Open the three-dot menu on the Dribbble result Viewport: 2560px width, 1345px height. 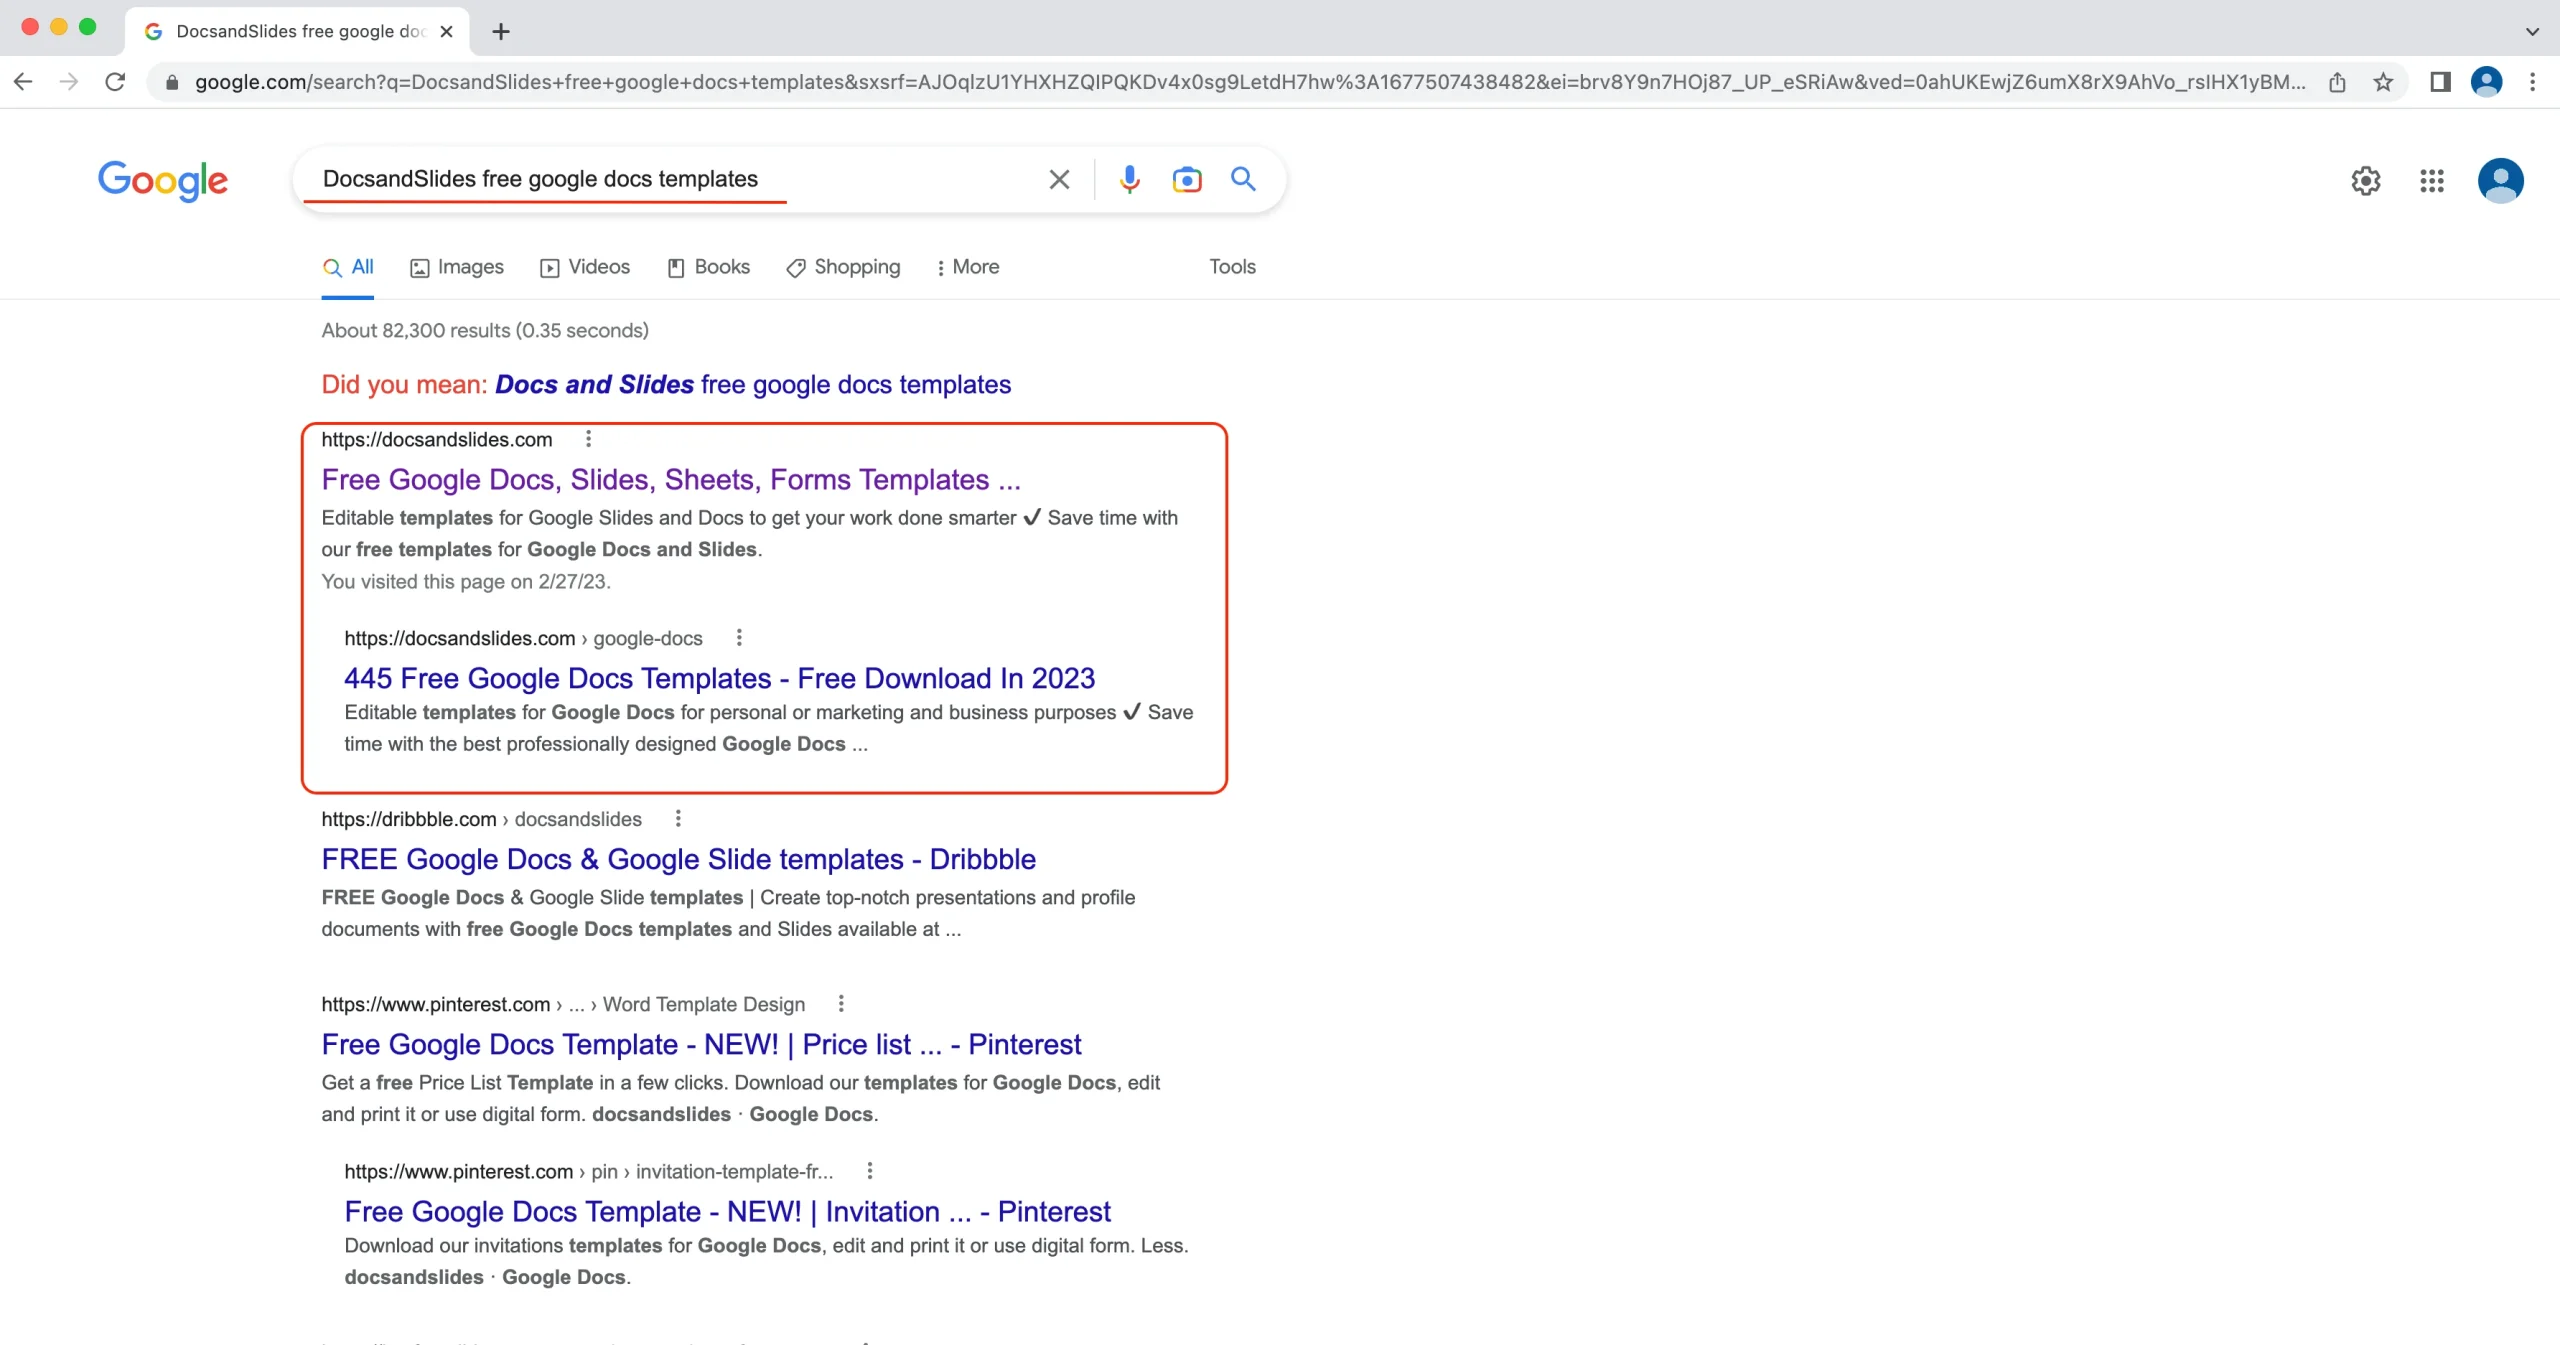tap(677, 818)
